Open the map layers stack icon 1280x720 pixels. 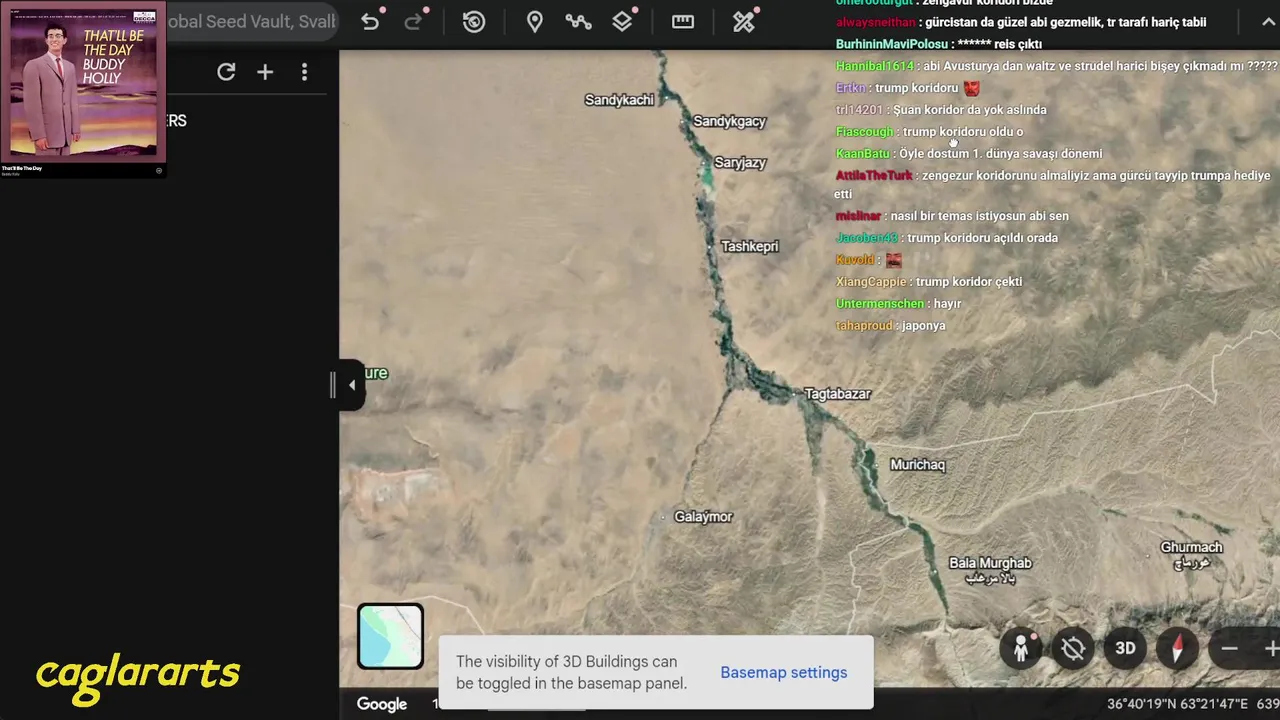(x=622, y=22)
